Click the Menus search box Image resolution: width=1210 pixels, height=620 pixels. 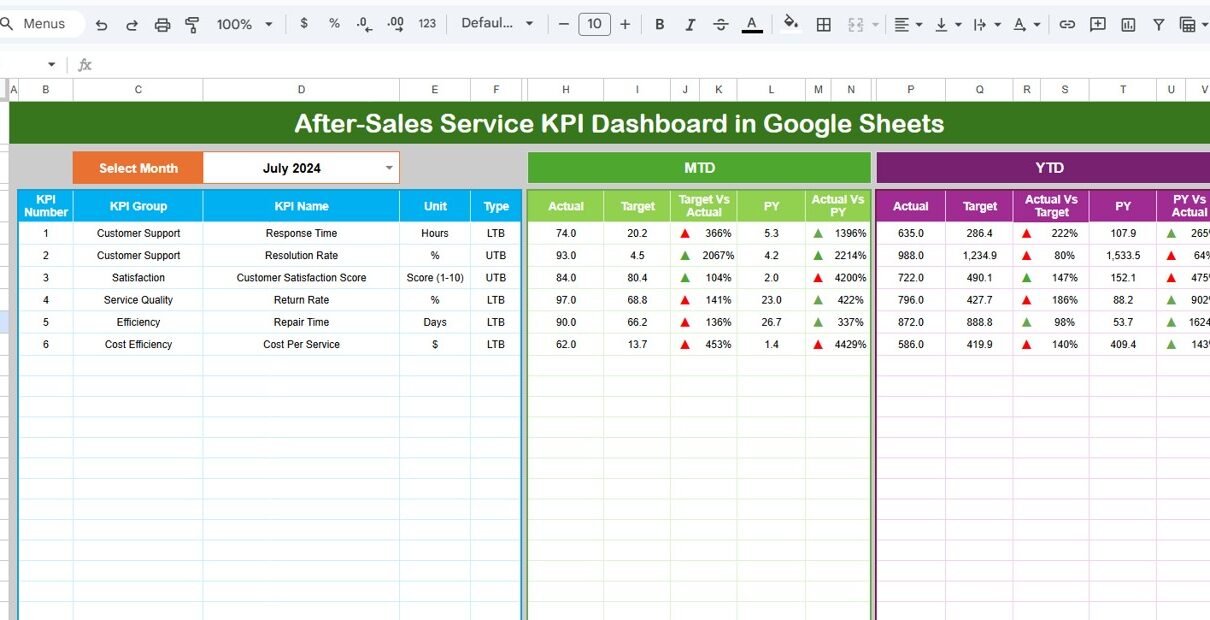(42, 24)
